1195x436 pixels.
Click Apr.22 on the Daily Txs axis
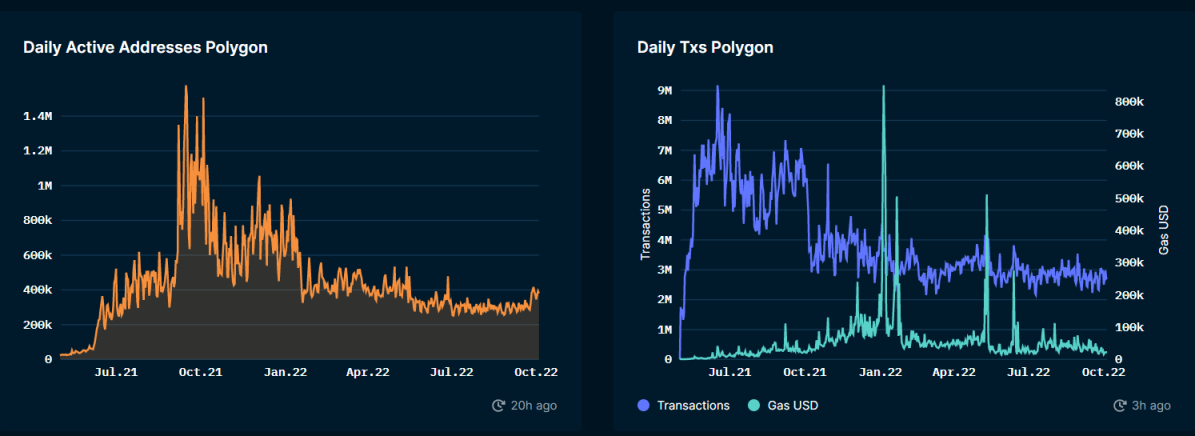point(955,372)
